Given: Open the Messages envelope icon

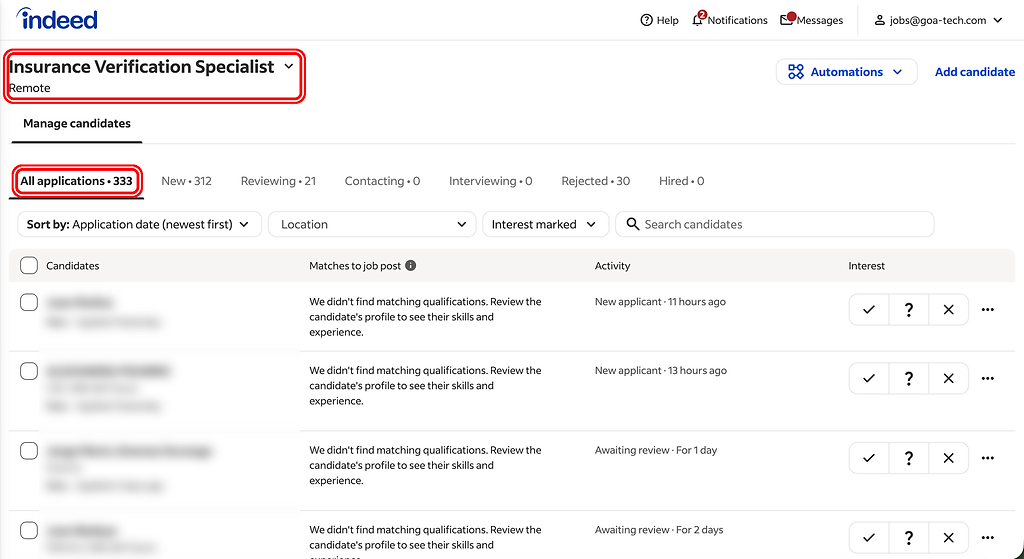Looking at the screenshot, I should (x=787, y=20).
